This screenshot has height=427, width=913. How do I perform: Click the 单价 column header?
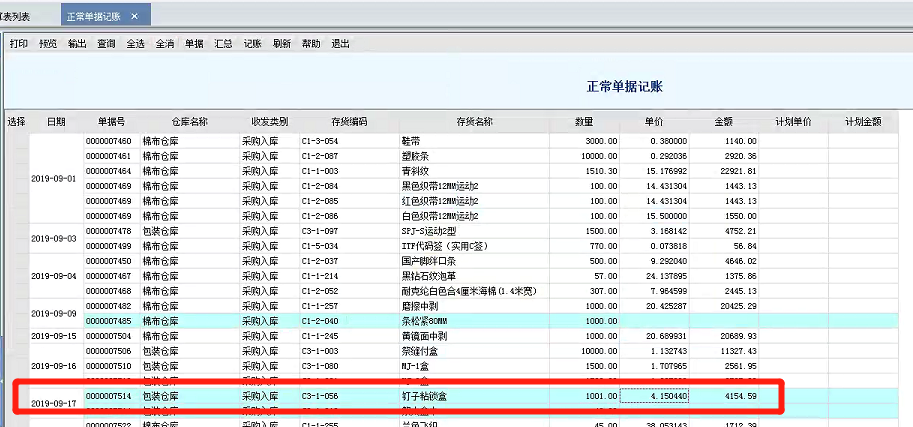pyautogui.click(x=654, y=122)
